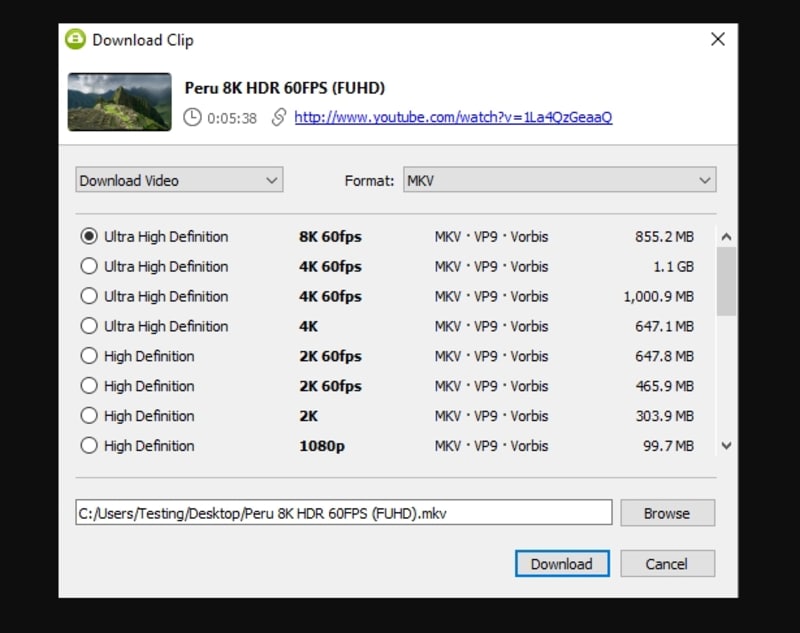Click the clock duration icon

coord(192,117)
